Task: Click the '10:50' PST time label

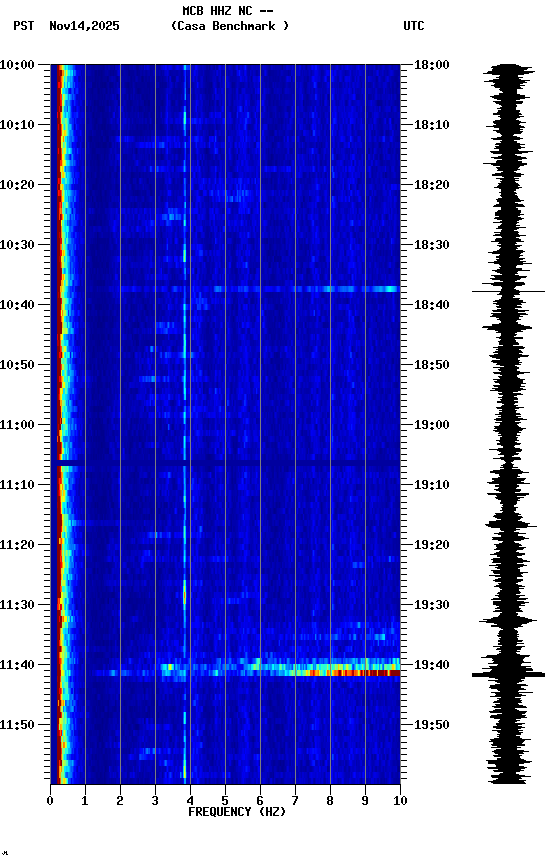Action: click(17, 365)
